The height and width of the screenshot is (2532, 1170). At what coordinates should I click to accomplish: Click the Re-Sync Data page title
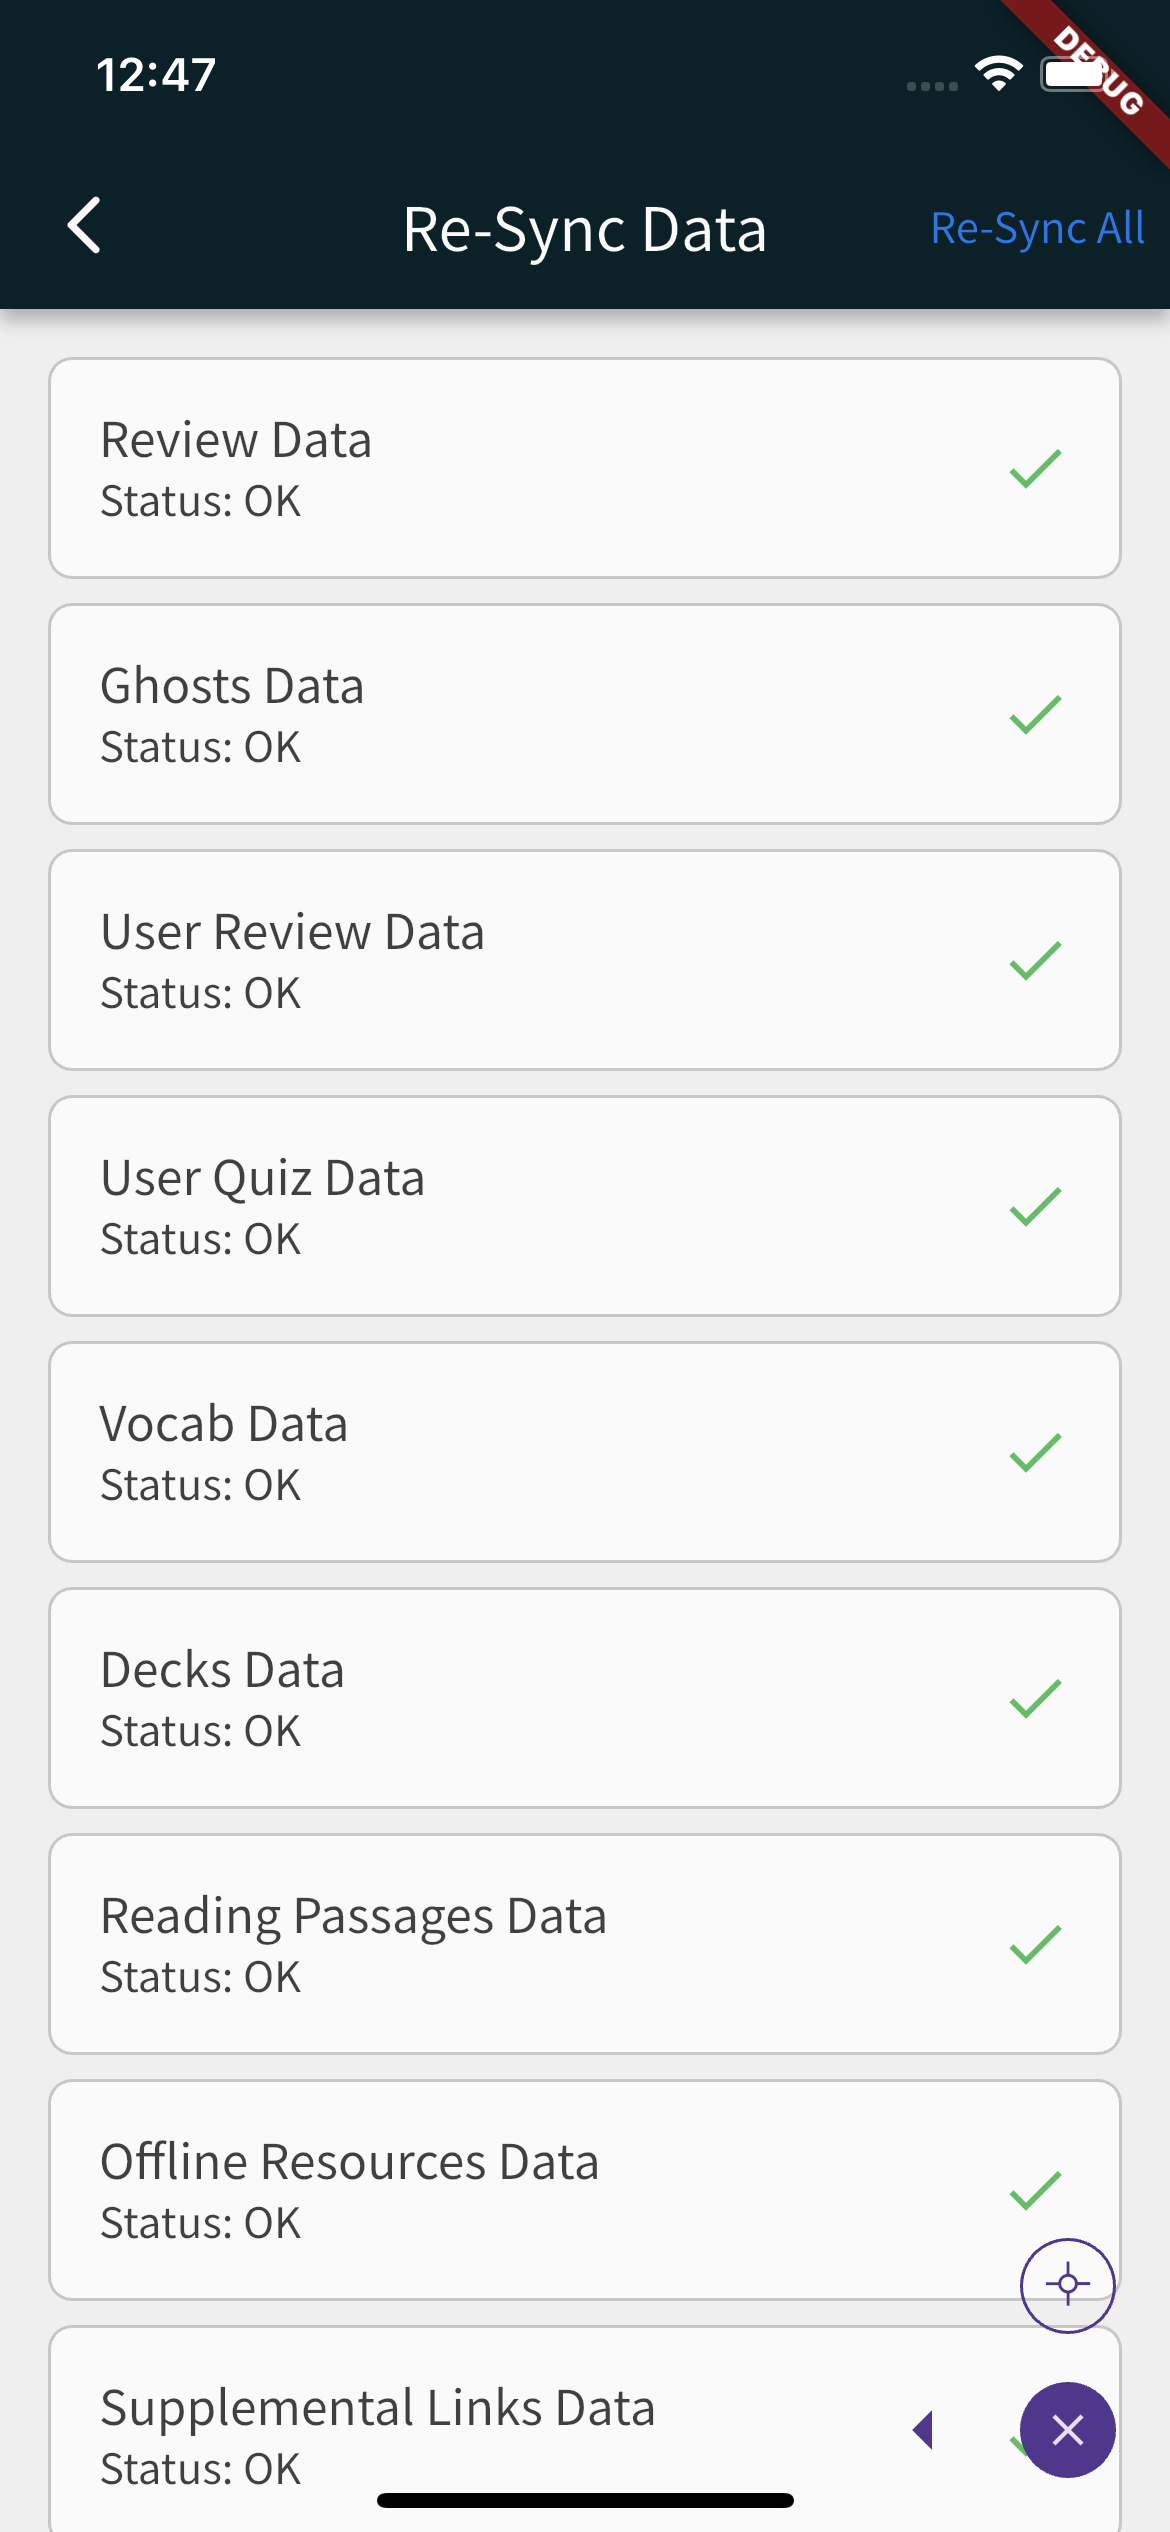tap(584, 229)
